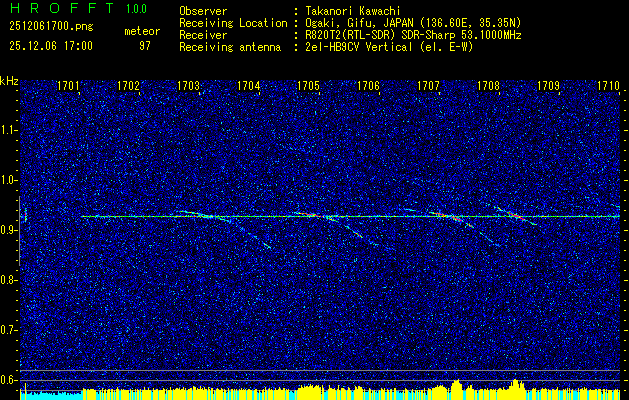Click the meteor echo trail near 1703
Screen dimensions: 629x400
[225, 229]
